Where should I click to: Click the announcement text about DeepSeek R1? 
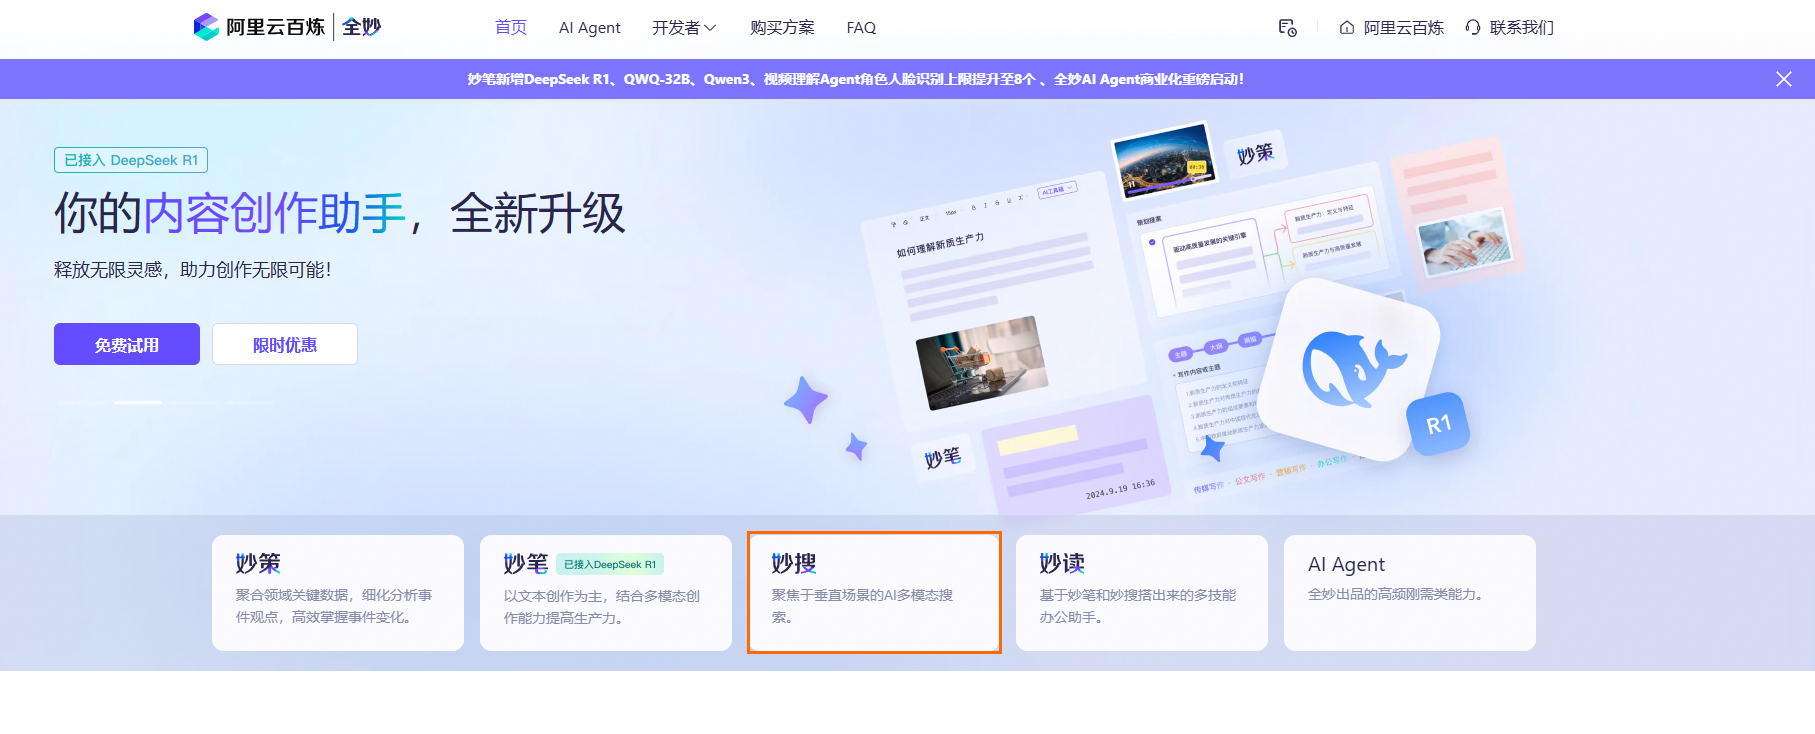pos(856,79)
